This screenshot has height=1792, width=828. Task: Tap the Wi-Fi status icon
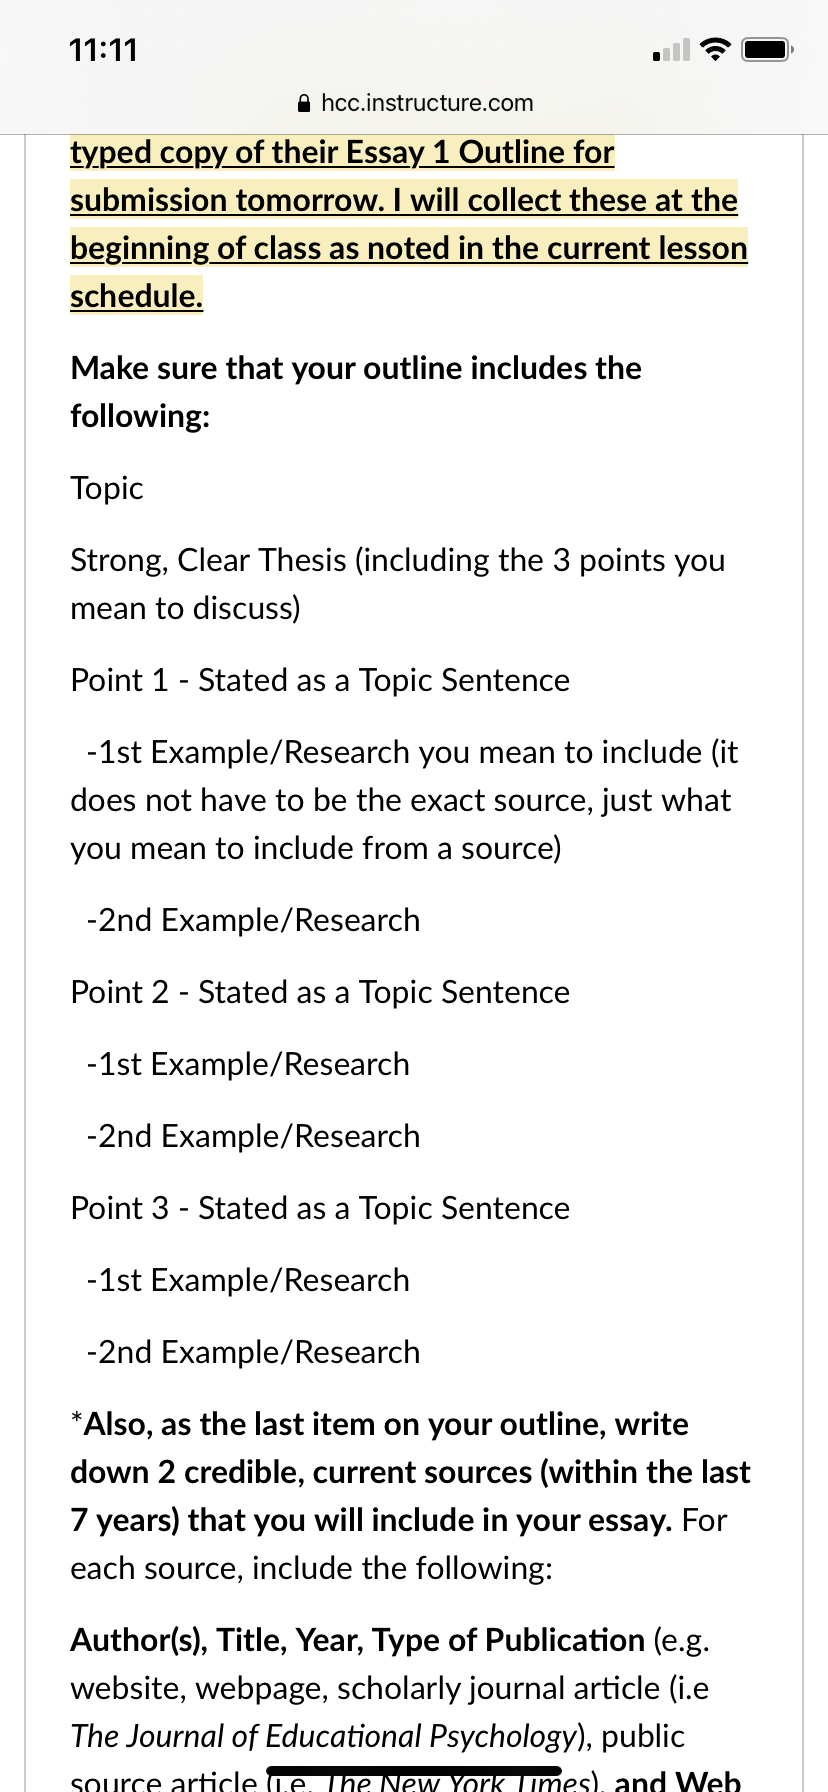(x=715, y=49)
